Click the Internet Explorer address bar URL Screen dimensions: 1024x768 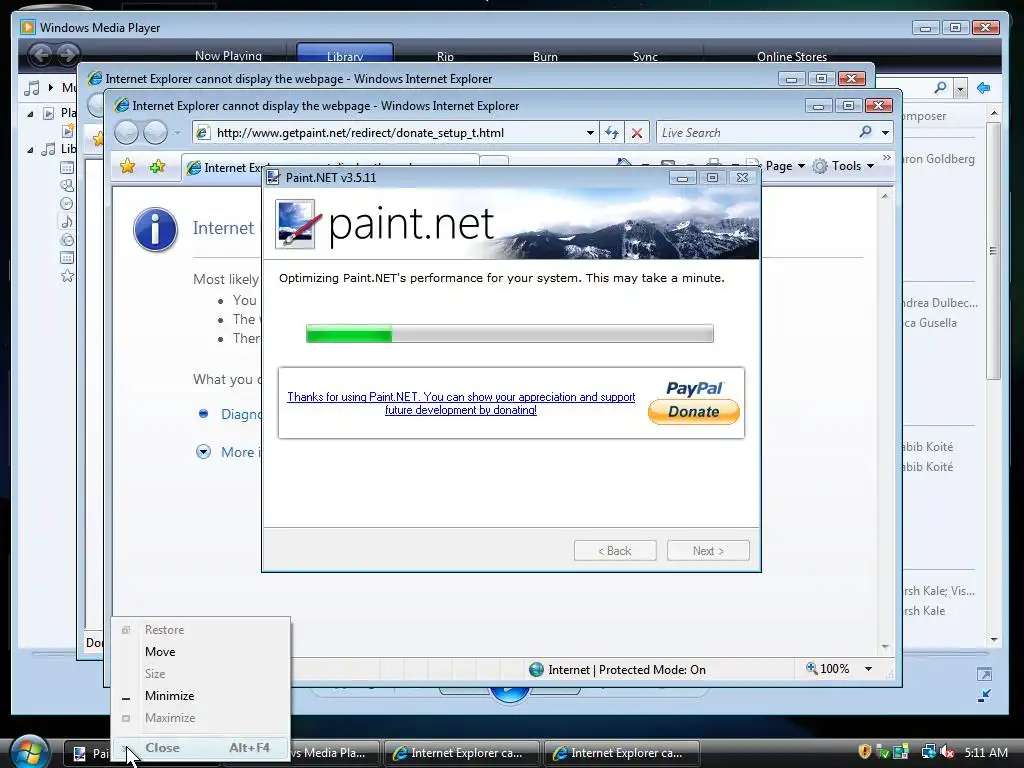point(360,133)
